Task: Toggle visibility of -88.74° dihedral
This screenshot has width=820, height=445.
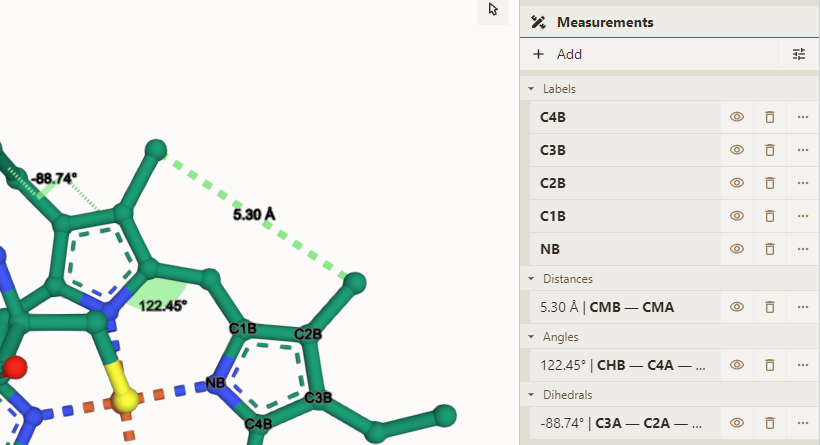Action: pos(737,423)
